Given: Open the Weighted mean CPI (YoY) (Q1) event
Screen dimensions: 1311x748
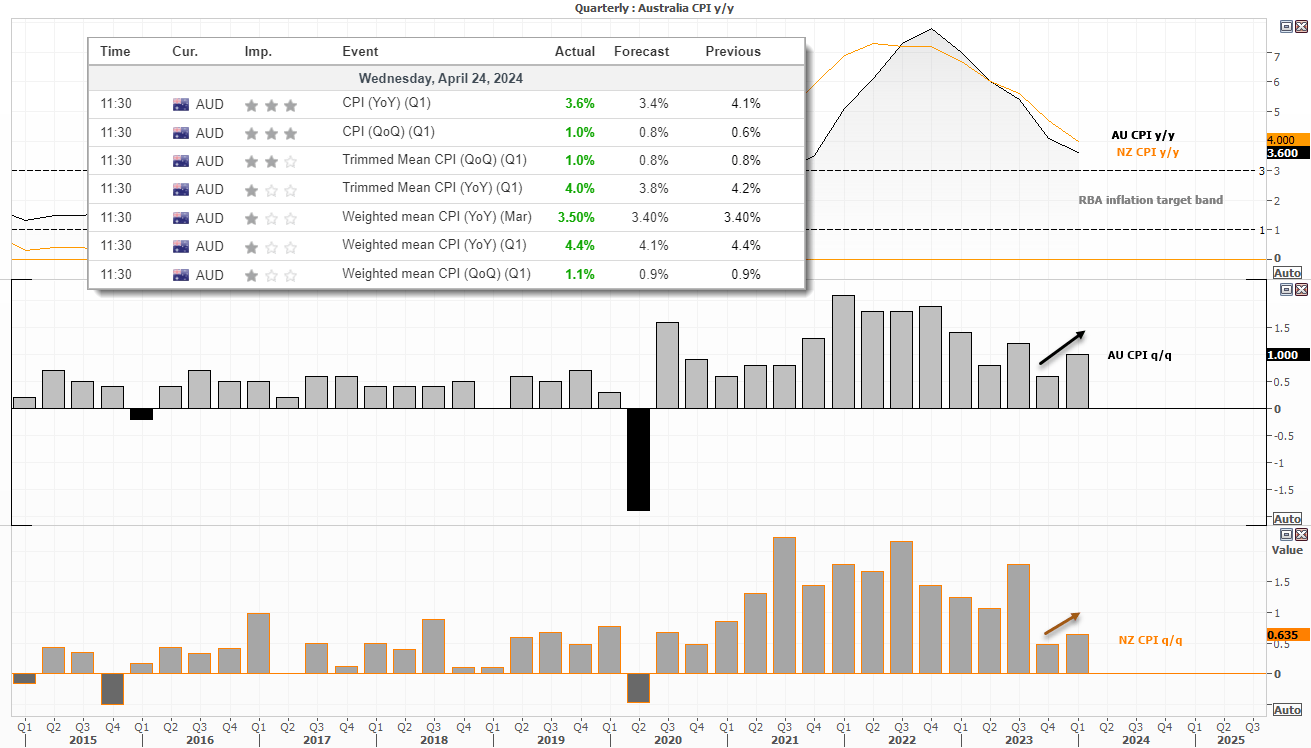Looking at the screenshot, I should click(435, 245).
